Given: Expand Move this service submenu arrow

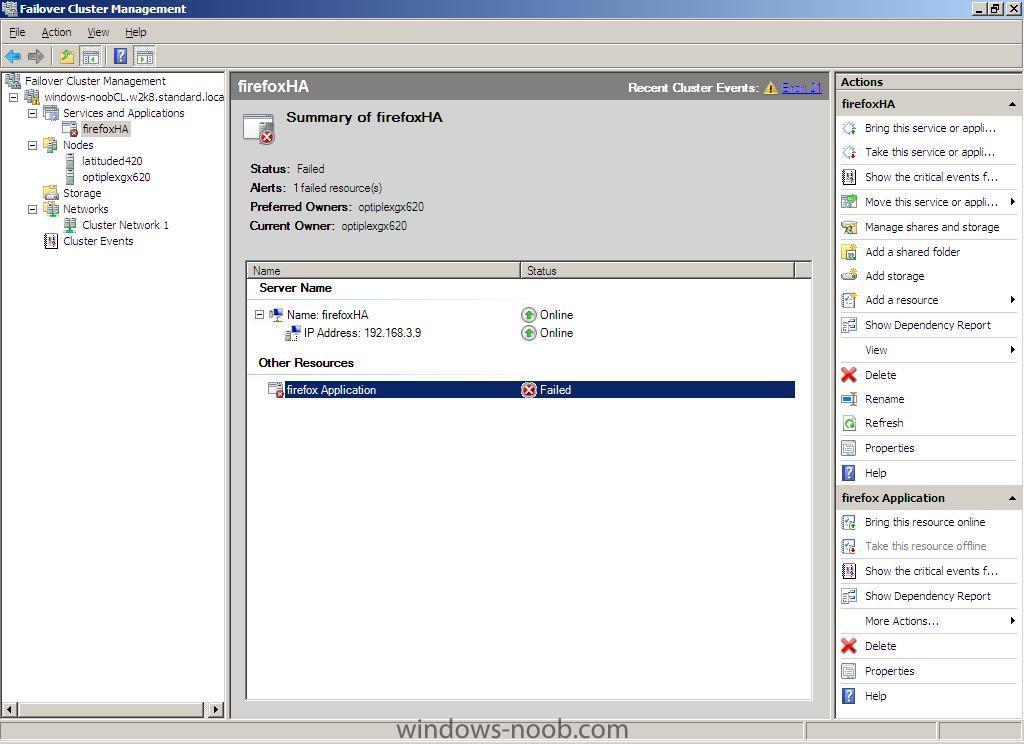Looking at the screenshot, I should click(1012, 202).
